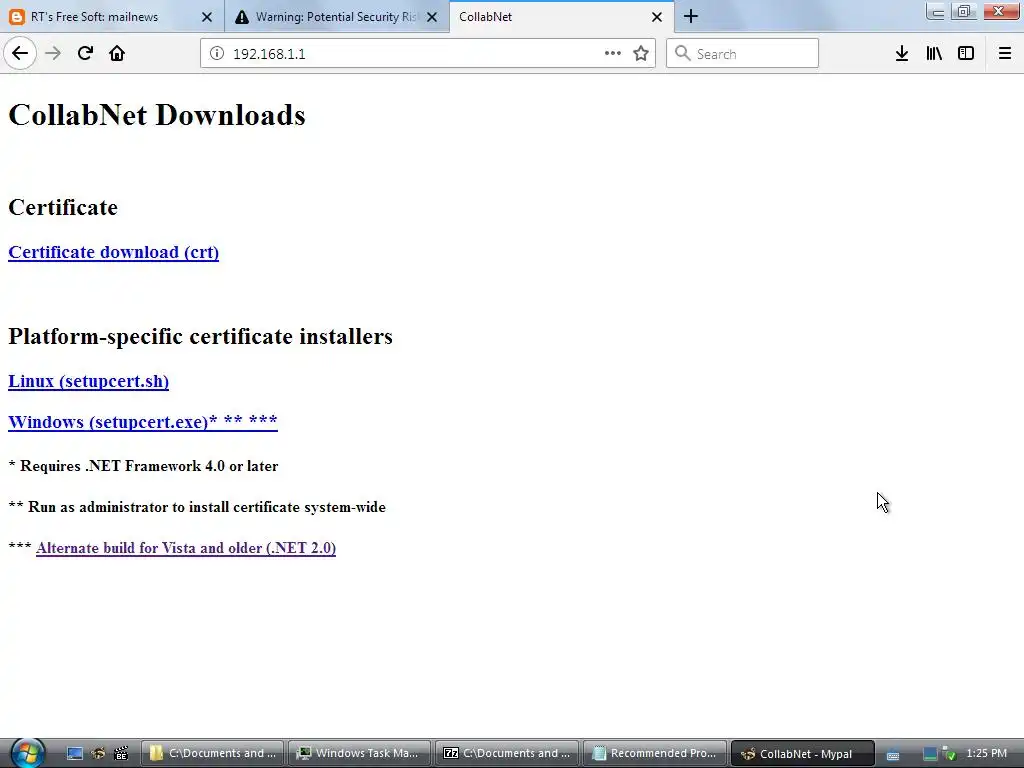Click Show Desktop quick launch icon

tap(75, 754)
